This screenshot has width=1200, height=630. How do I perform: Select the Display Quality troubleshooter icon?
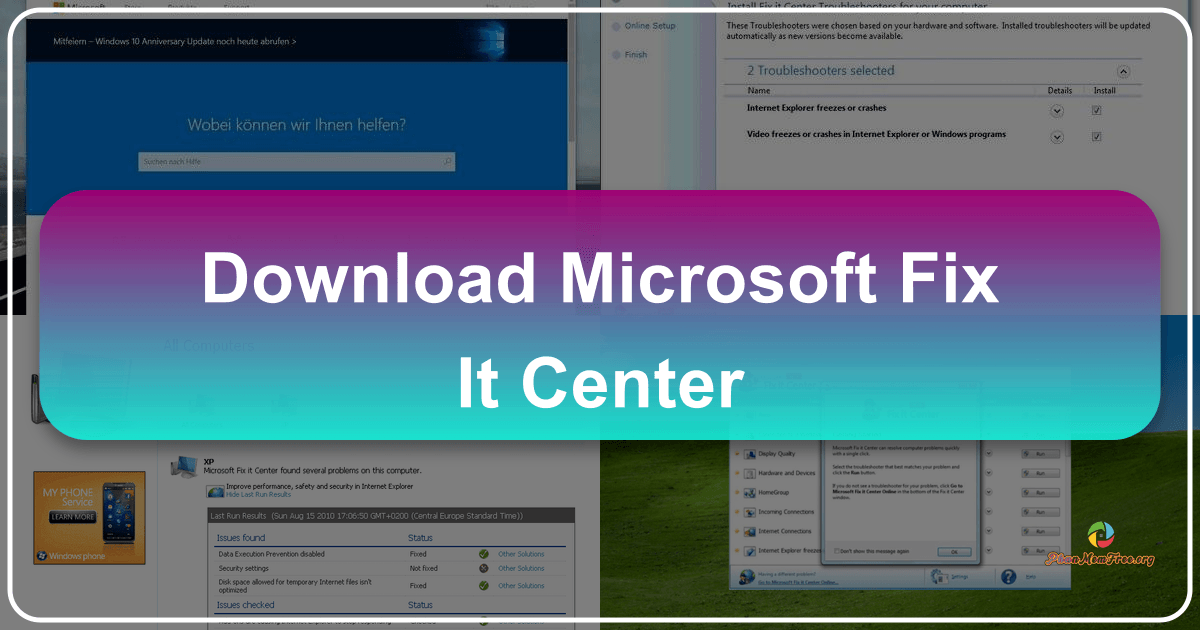coord(750,454)
